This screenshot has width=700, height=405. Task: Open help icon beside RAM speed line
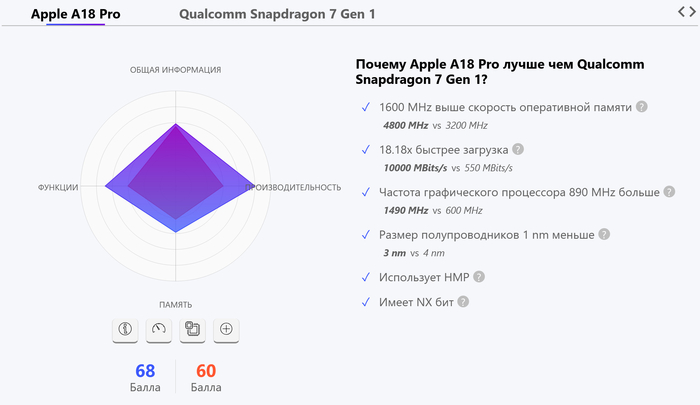coord(642,107)
